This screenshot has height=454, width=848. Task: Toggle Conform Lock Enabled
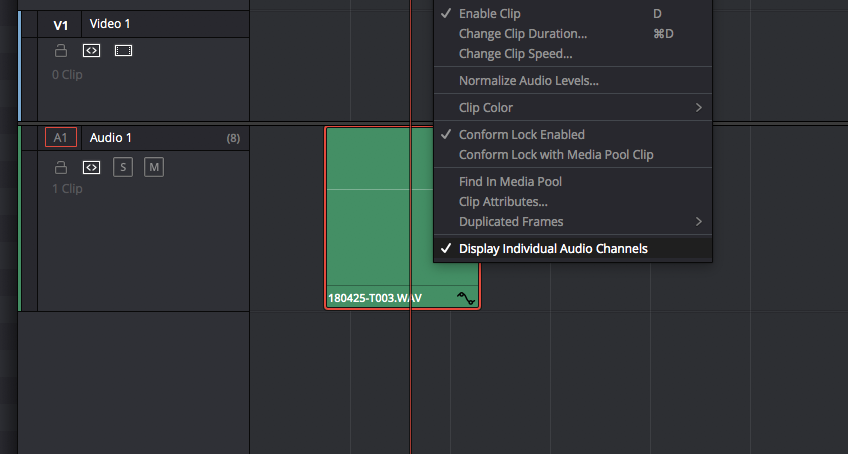click(x=573, y=134)
